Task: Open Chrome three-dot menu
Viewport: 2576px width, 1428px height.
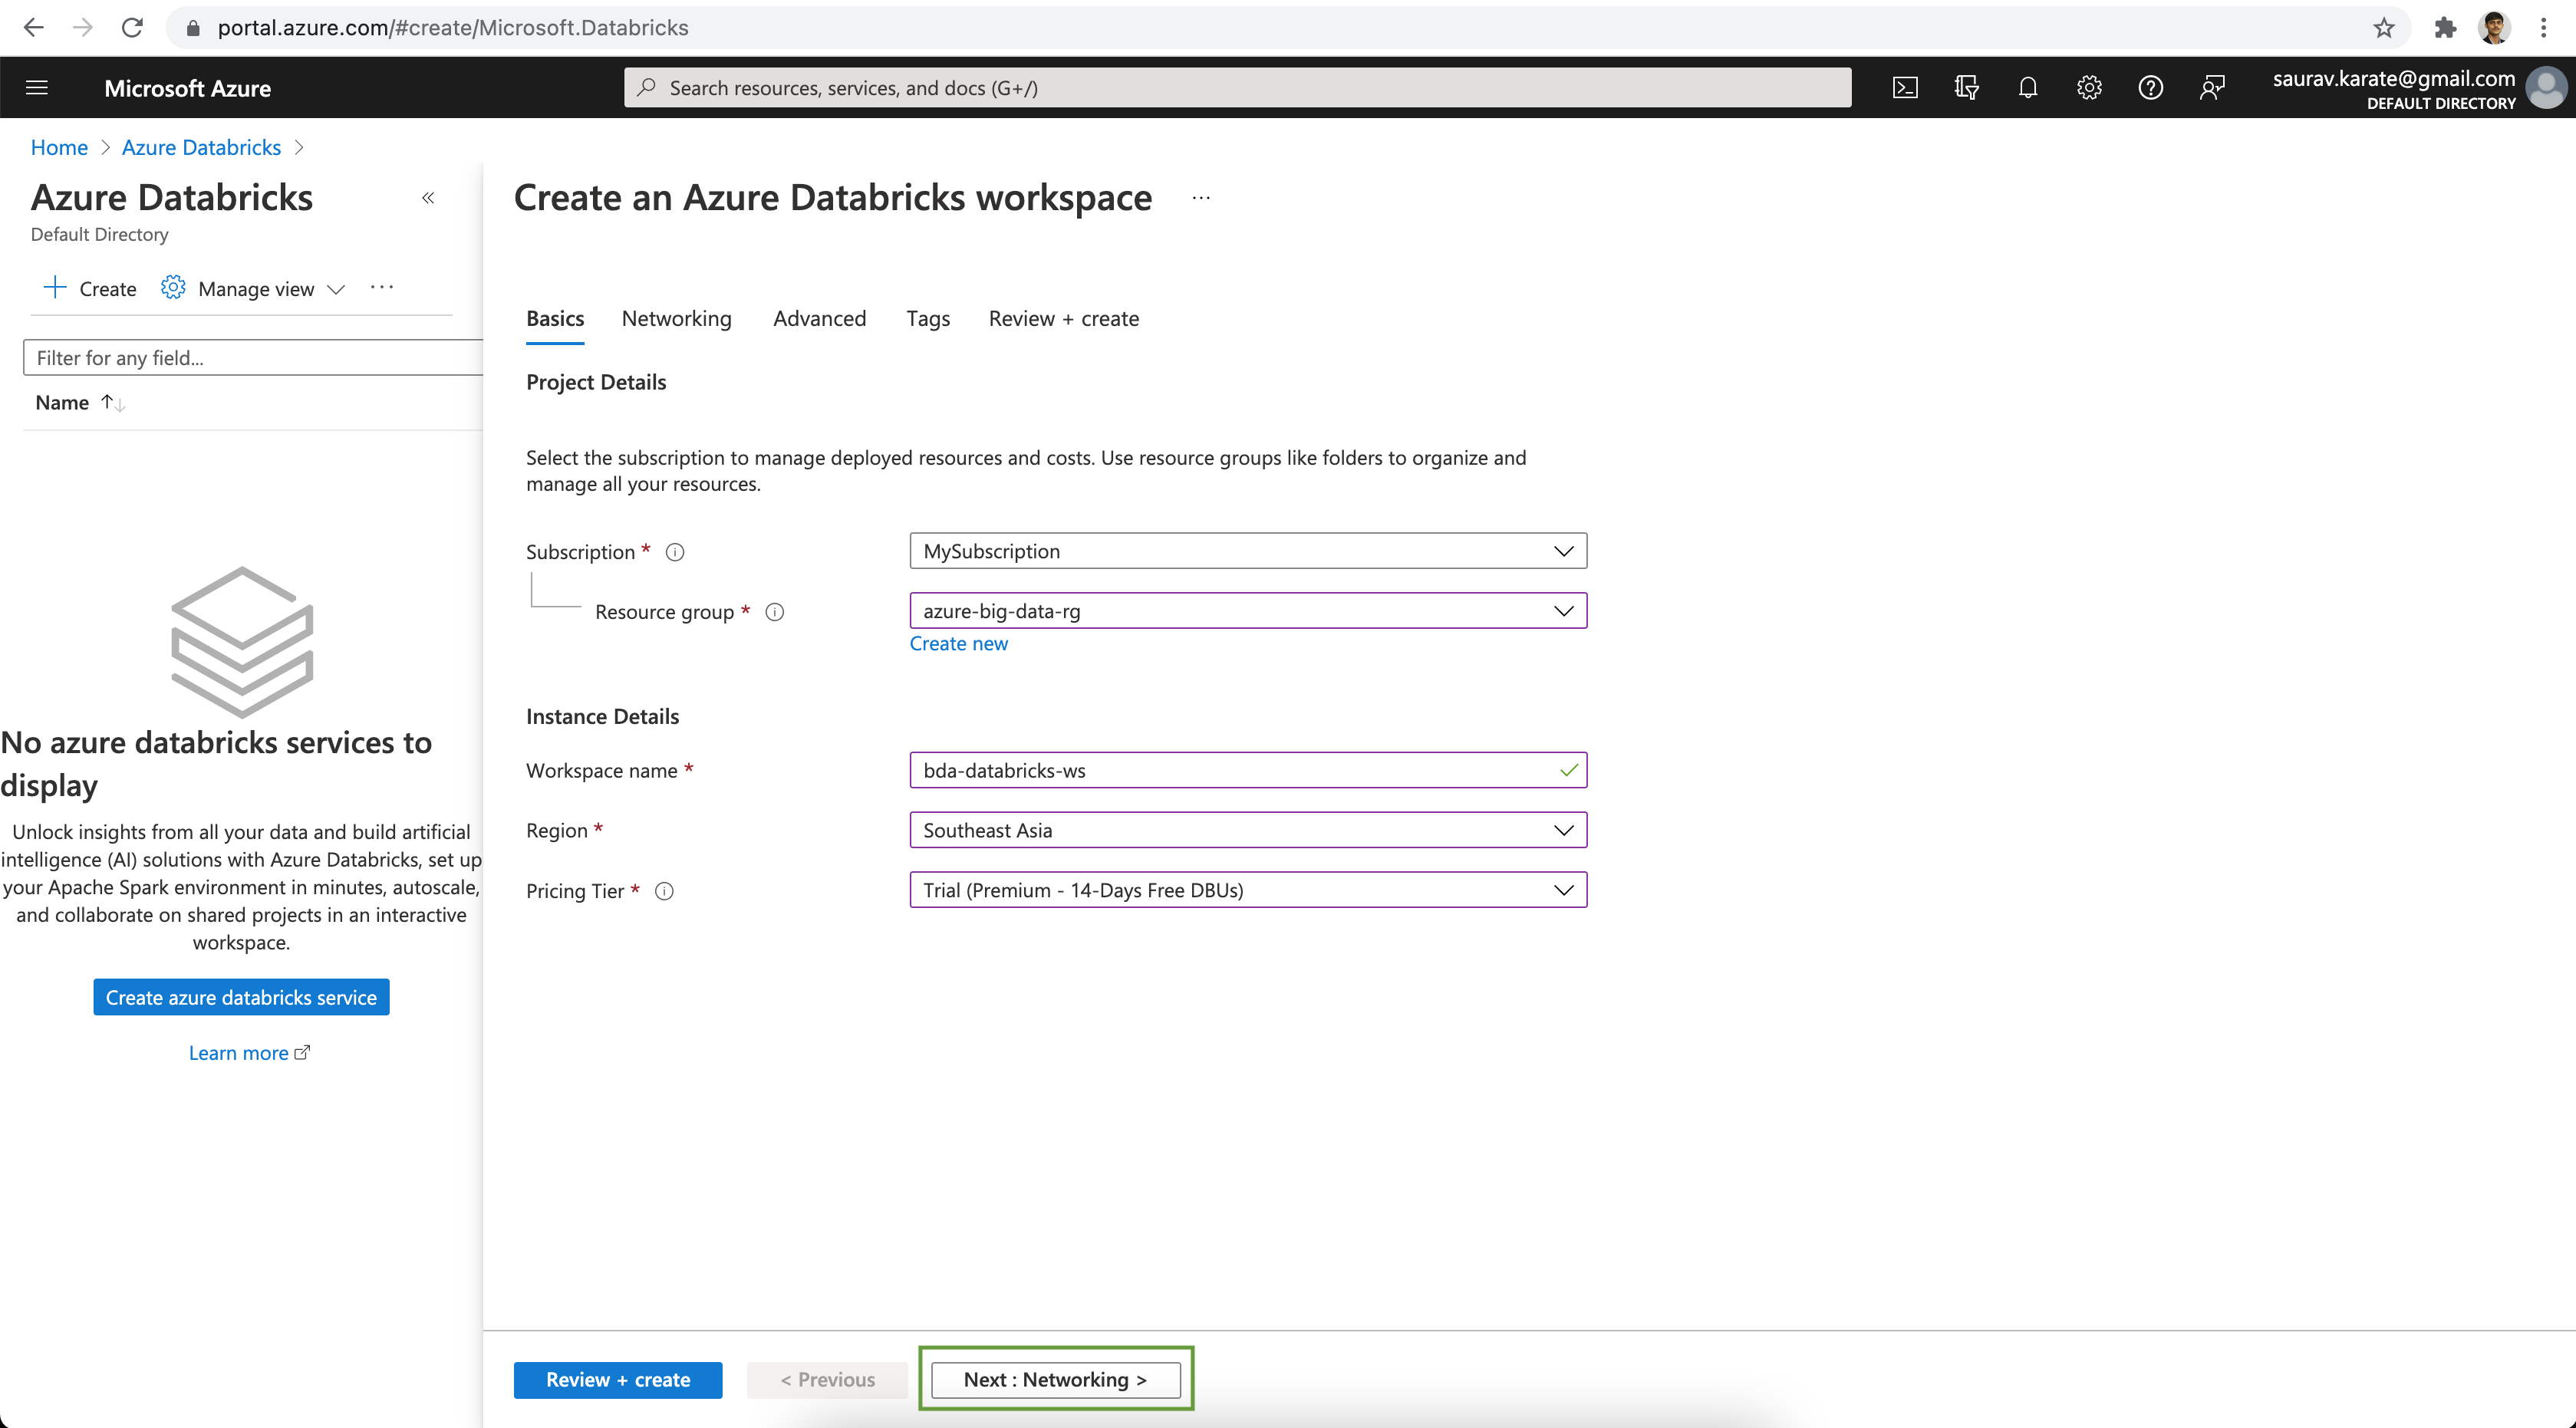Action: 2543,28
